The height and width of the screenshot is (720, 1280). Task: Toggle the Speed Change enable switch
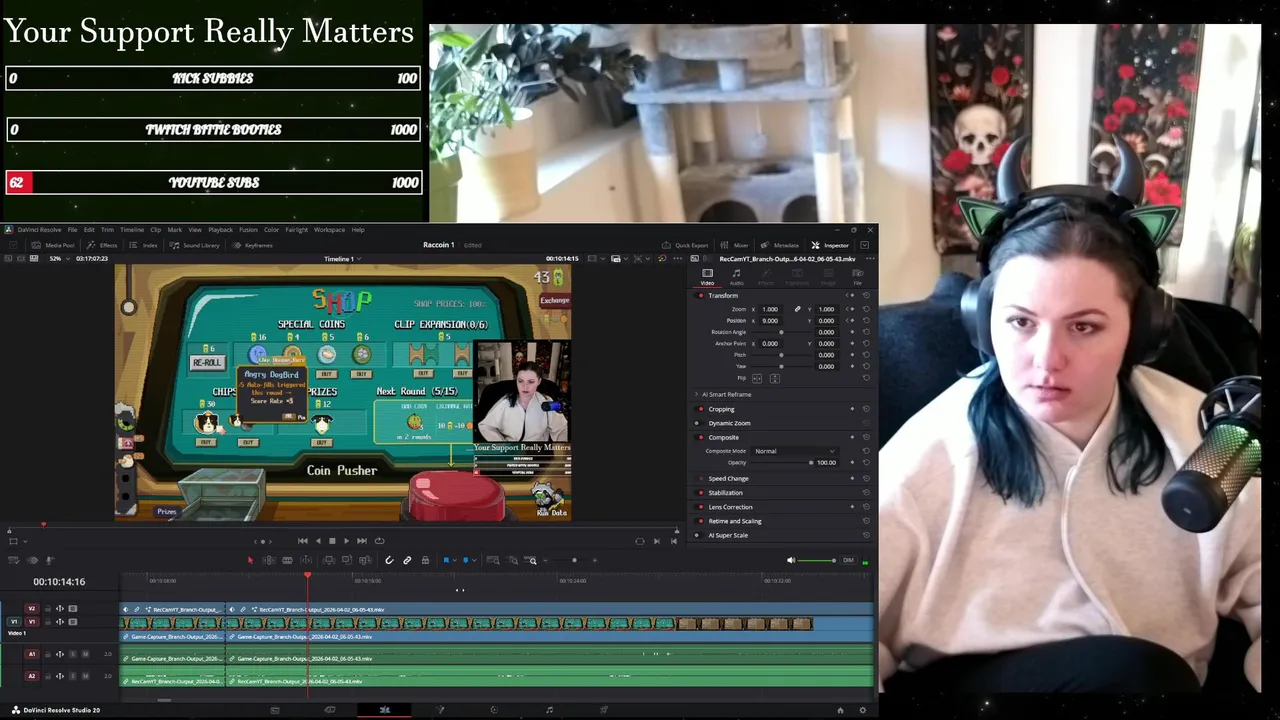pos(698,478)
